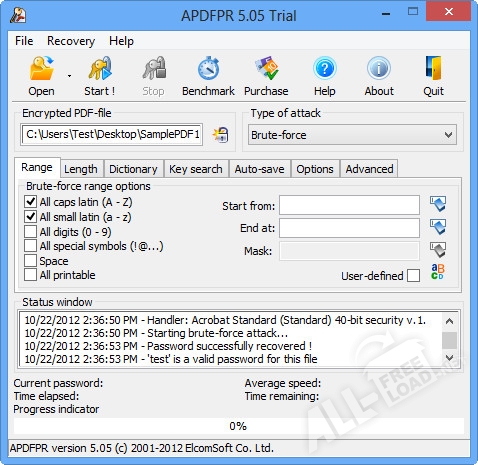
Task: Start the password recovery with Start ! icon
Action: tap(100, 69)
